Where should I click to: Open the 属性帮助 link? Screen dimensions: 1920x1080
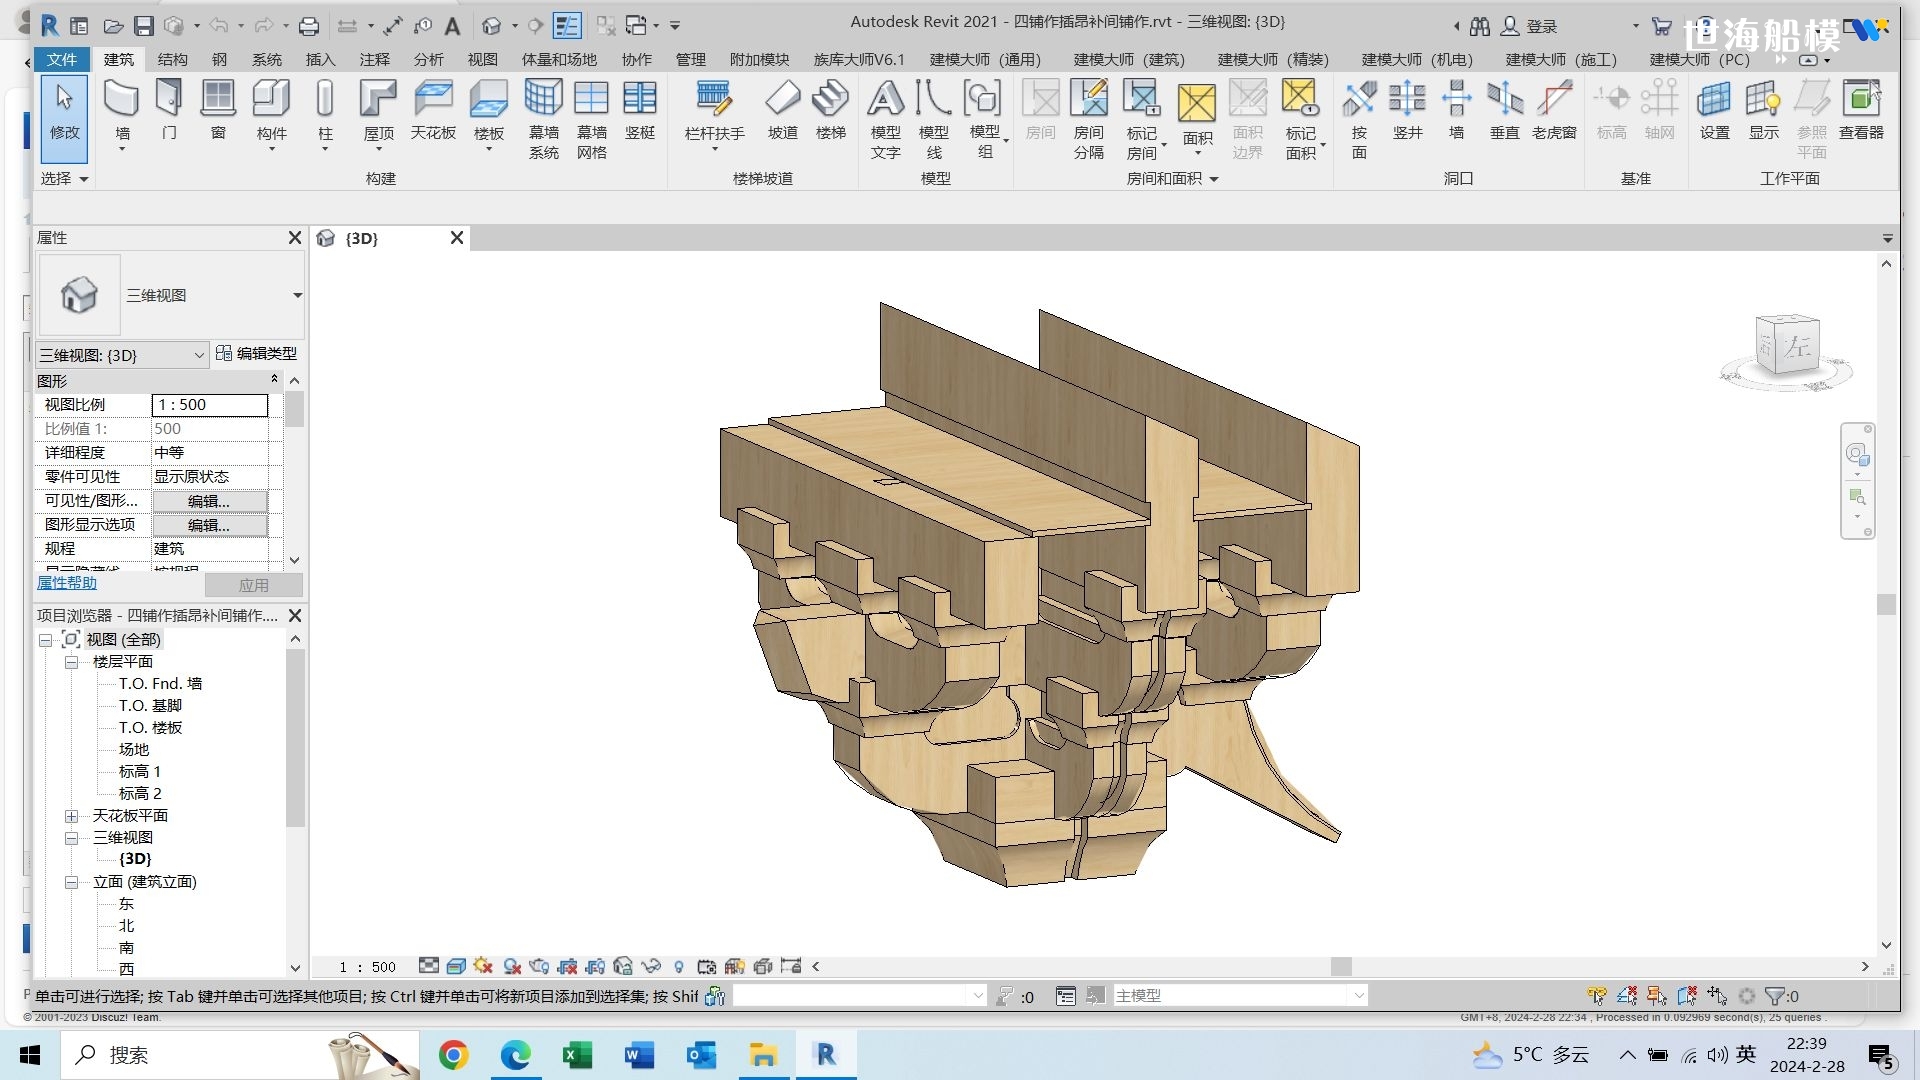[x=67, y=583]
